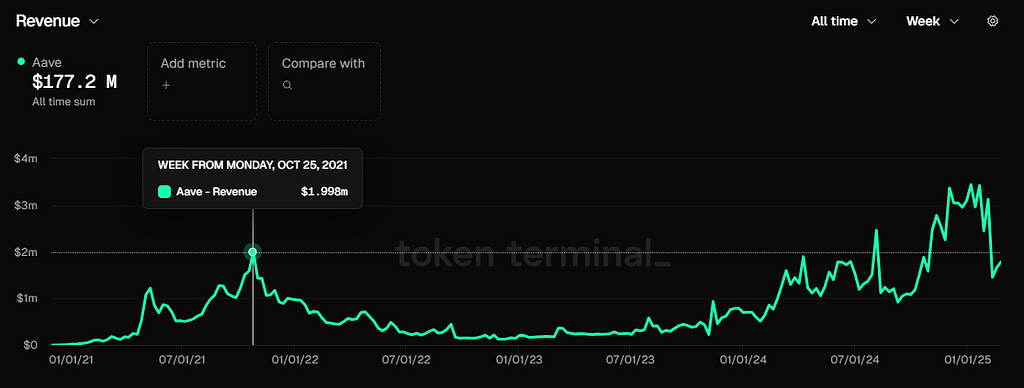
Task: Click the Aave series label
Action: click(x=46, y=63)
